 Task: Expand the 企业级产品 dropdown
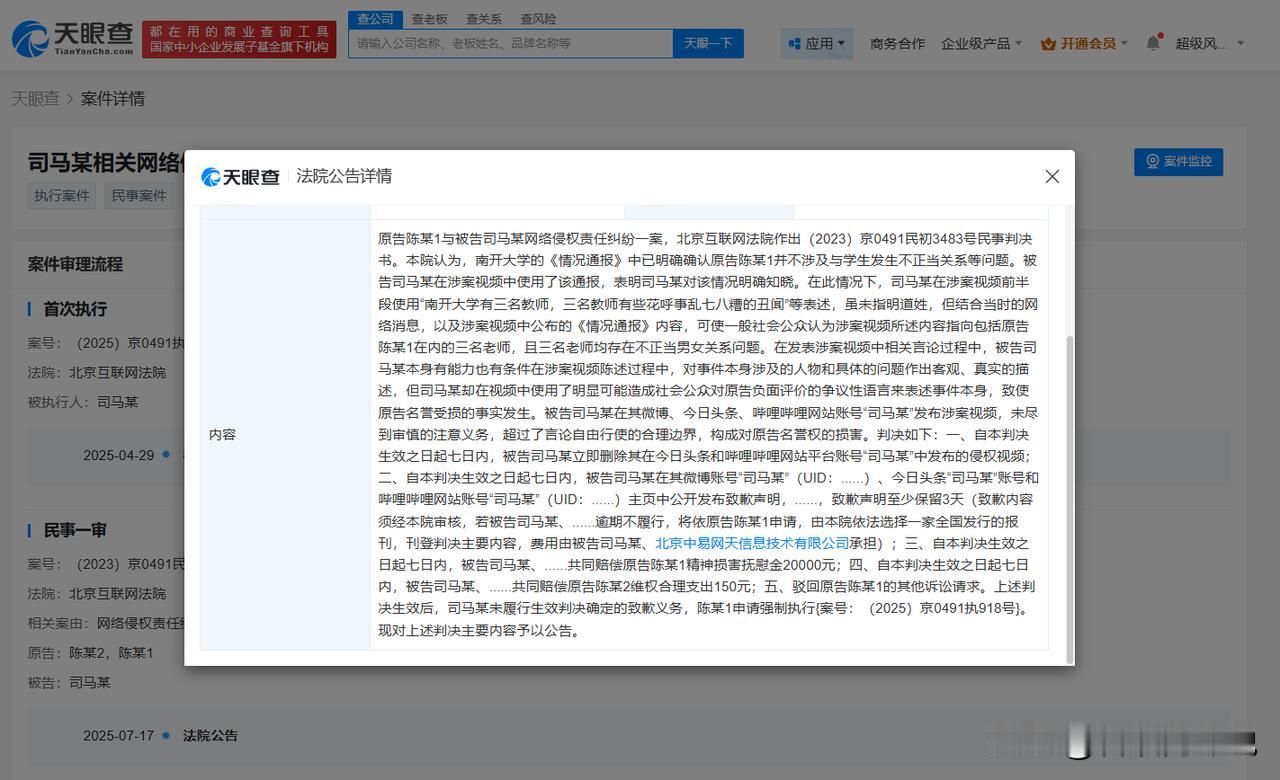(x=981, y=44)
